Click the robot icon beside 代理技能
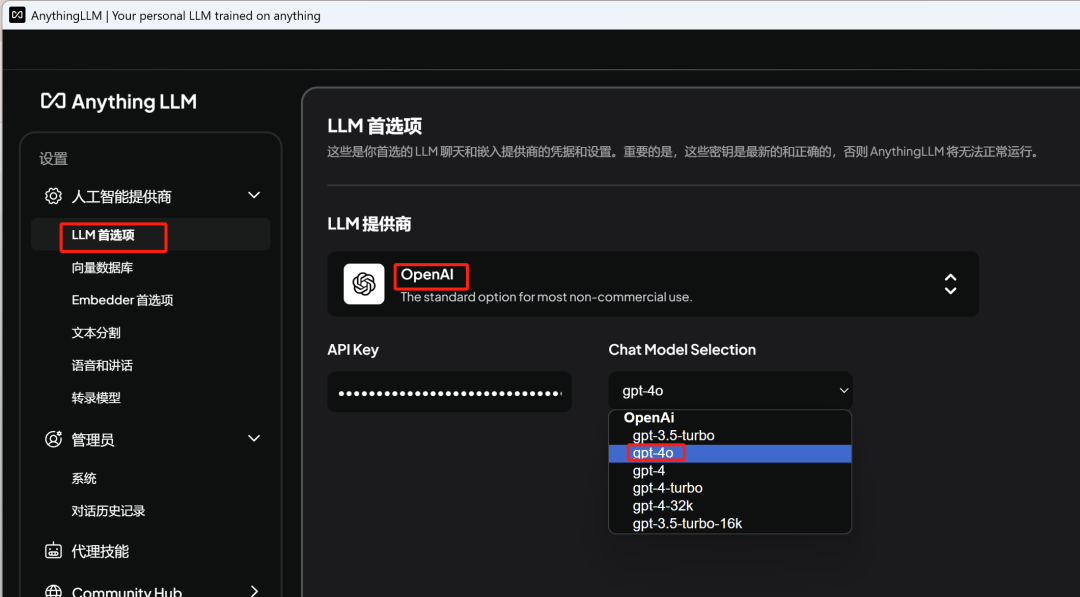Screen dimensions: 1080x597 (x=53, y=551)
